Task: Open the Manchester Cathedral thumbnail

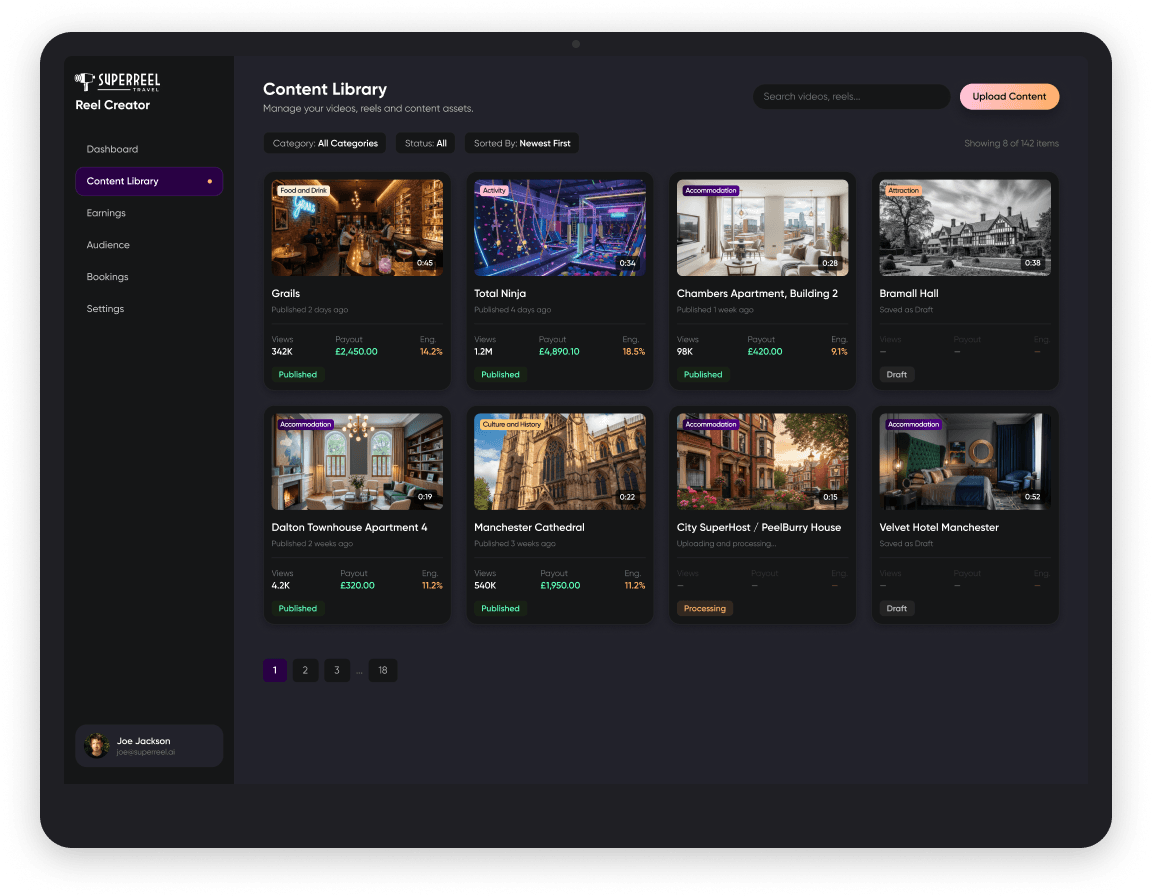Action: pos(560,461)
